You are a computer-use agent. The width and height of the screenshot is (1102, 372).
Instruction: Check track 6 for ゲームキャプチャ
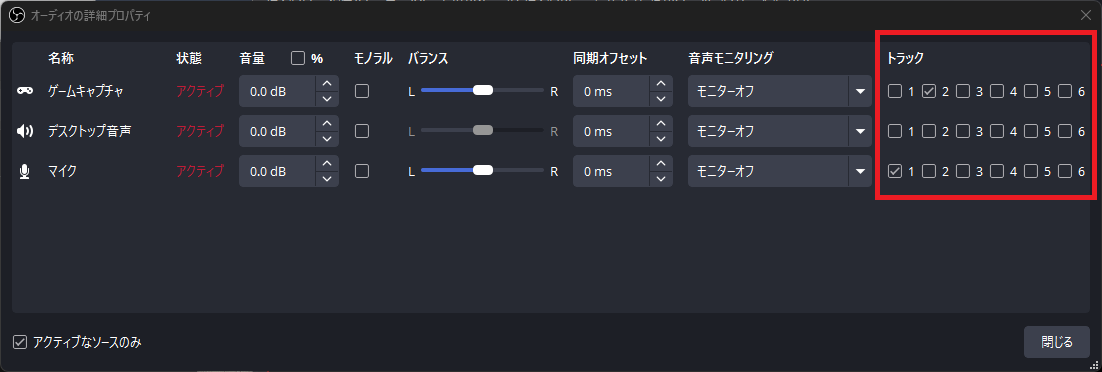point(1065,91)
